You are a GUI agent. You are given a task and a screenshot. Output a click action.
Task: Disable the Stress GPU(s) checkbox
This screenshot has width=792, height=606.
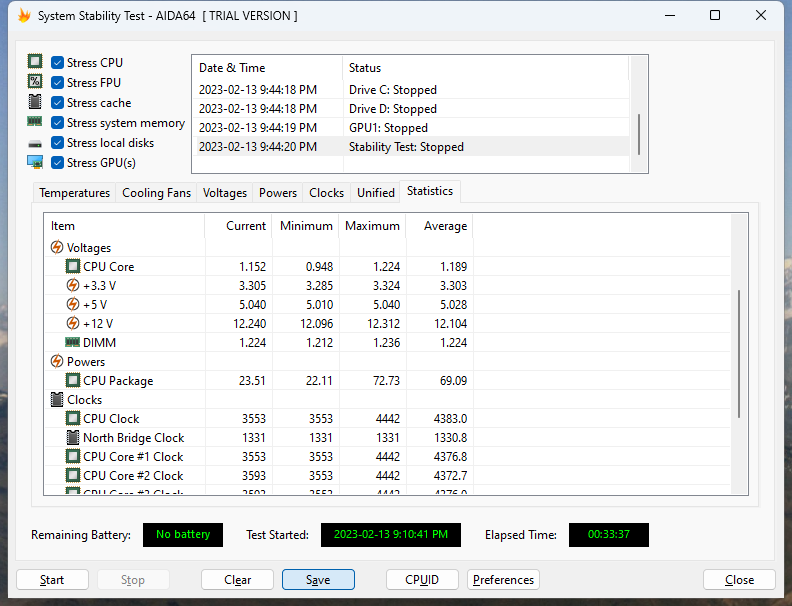(58, 163)
